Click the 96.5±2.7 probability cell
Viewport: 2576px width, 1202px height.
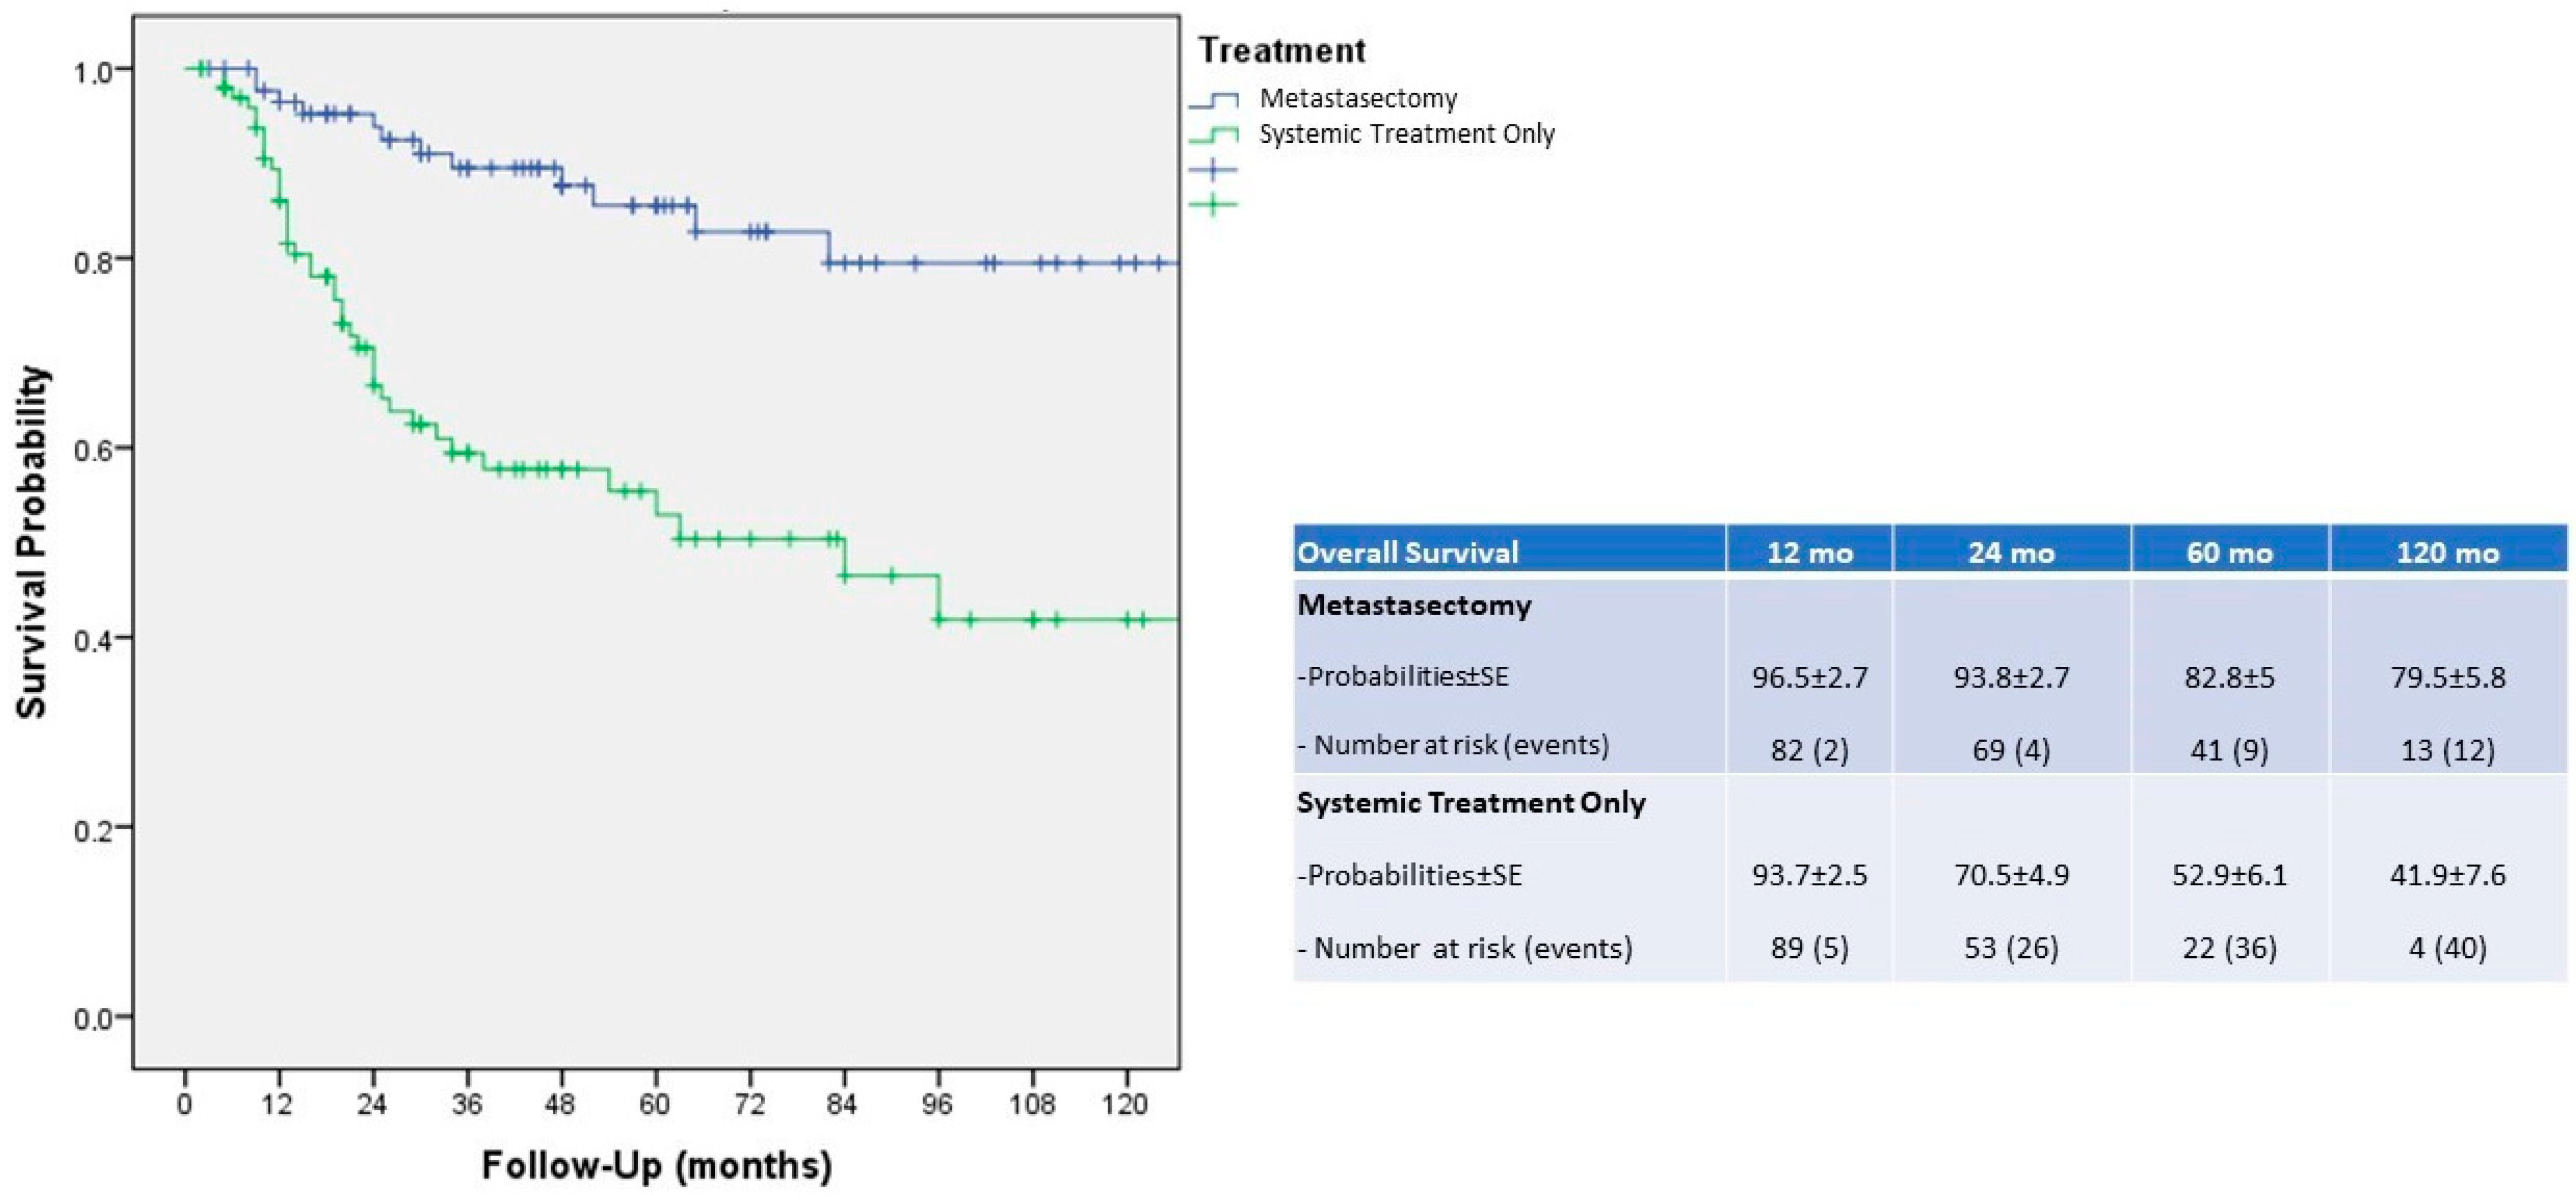point(1809,677)
